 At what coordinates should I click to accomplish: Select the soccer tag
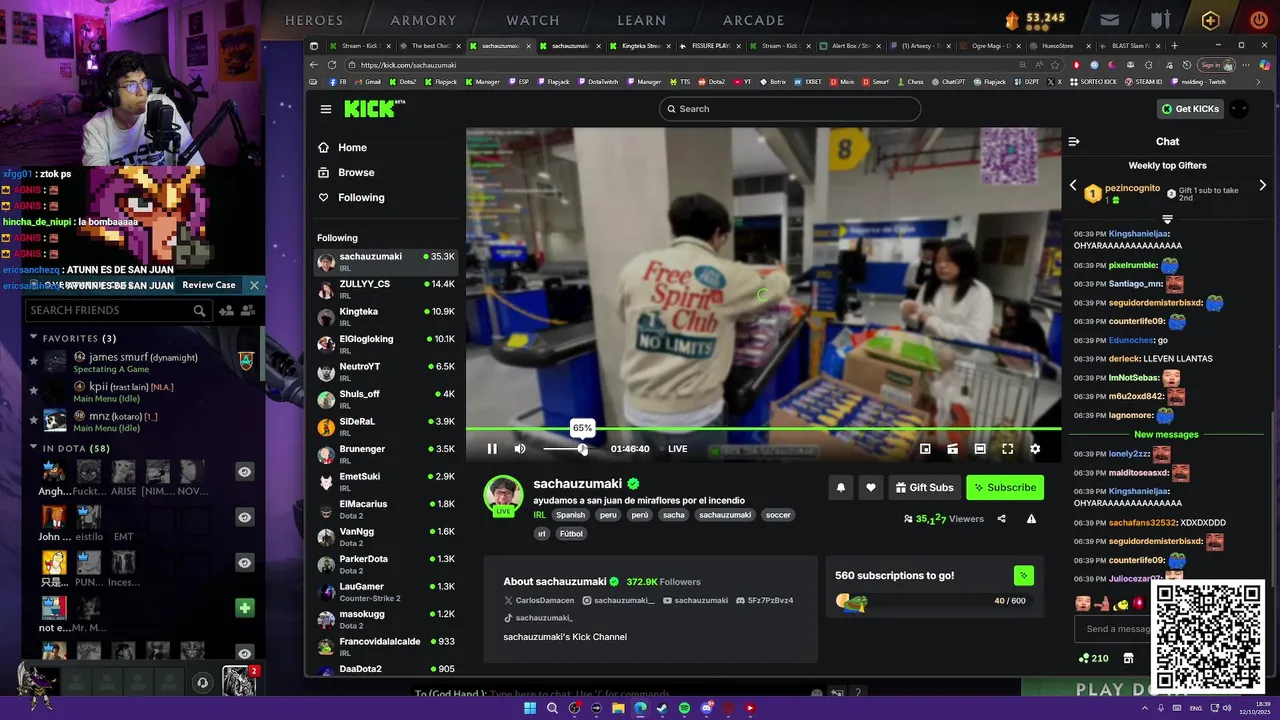point(778,515)
